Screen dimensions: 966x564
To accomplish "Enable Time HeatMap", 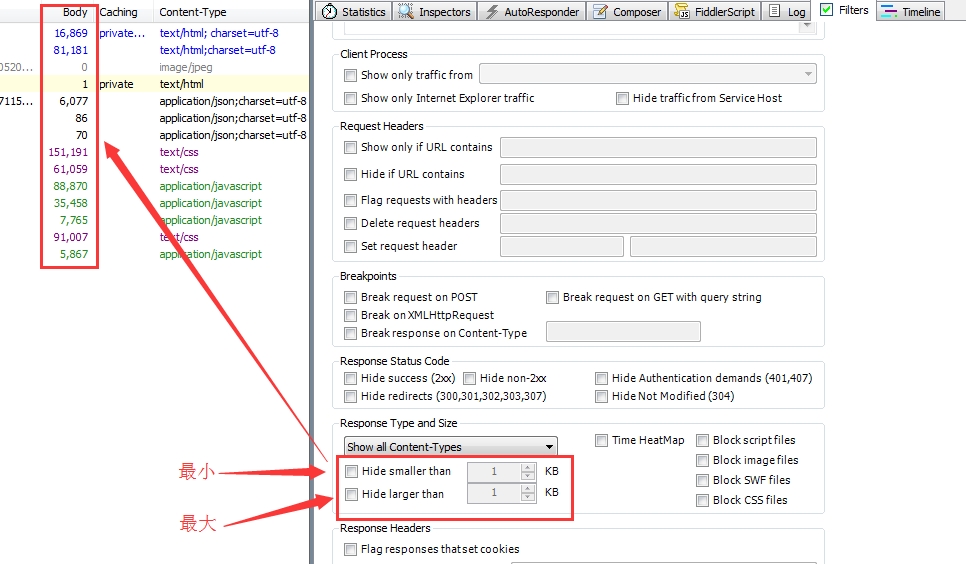I will point(601,440).
